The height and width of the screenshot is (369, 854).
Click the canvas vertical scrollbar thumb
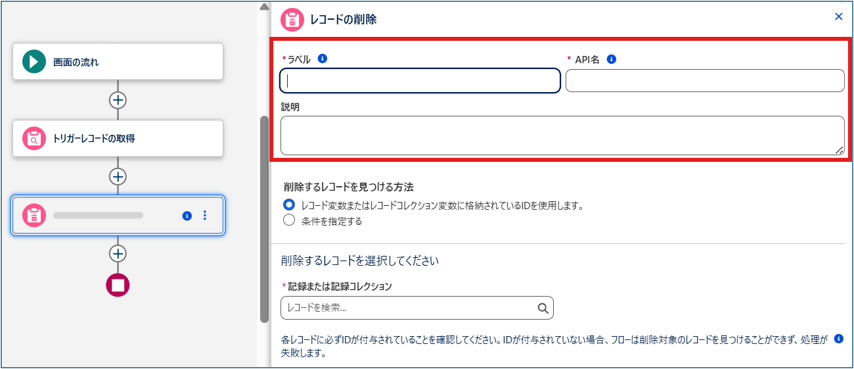coord(264,219)
